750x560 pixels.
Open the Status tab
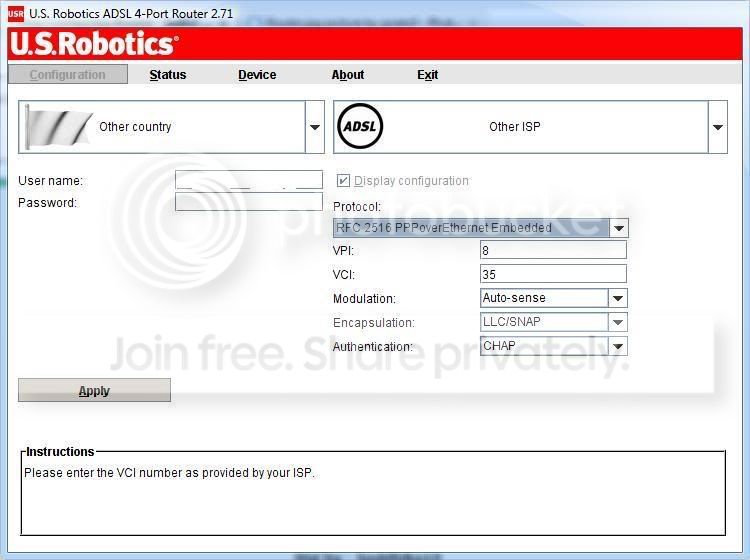pyautogui.click(x=168, y=75)
